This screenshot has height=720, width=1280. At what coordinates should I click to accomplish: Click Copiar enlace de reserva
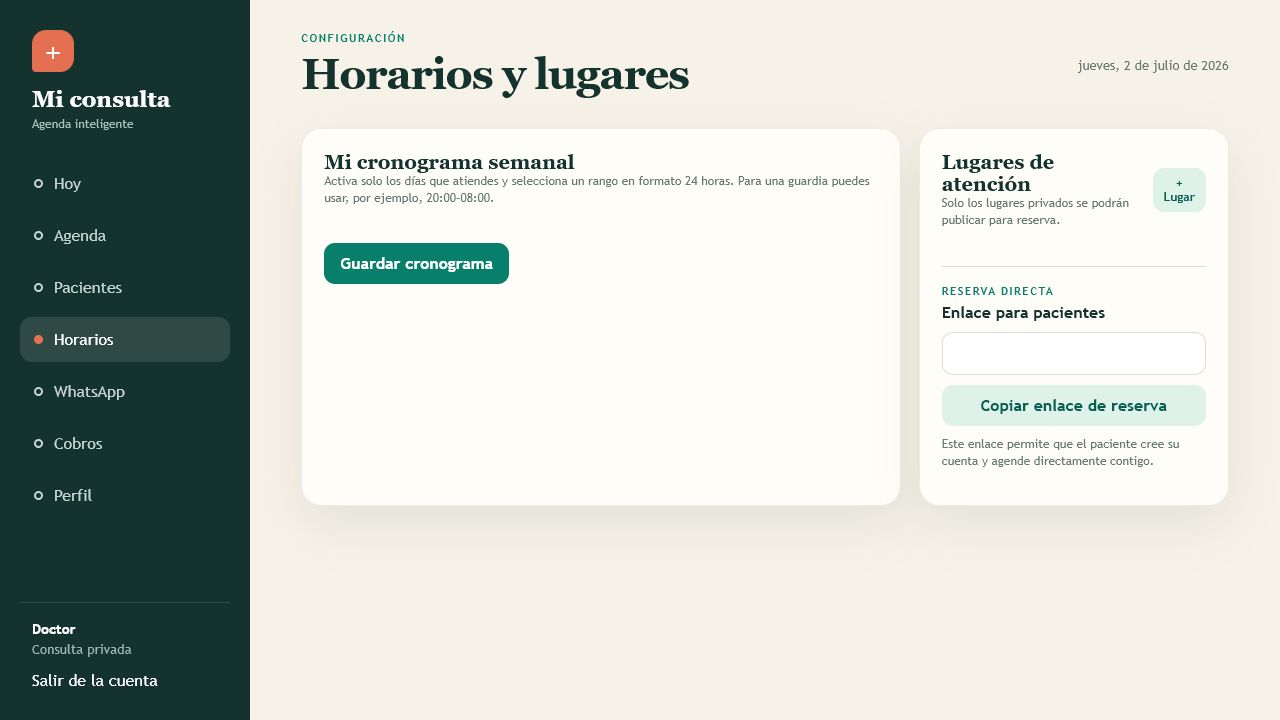pos(1074,405)
